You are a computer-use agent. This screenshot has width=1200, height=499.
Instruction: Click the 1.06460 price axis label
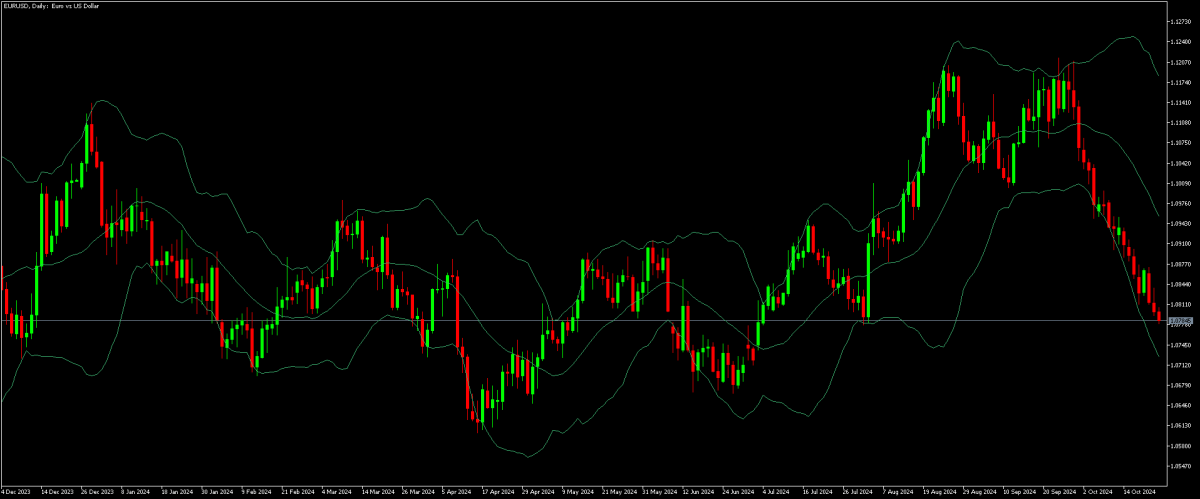pos(1181,405)
